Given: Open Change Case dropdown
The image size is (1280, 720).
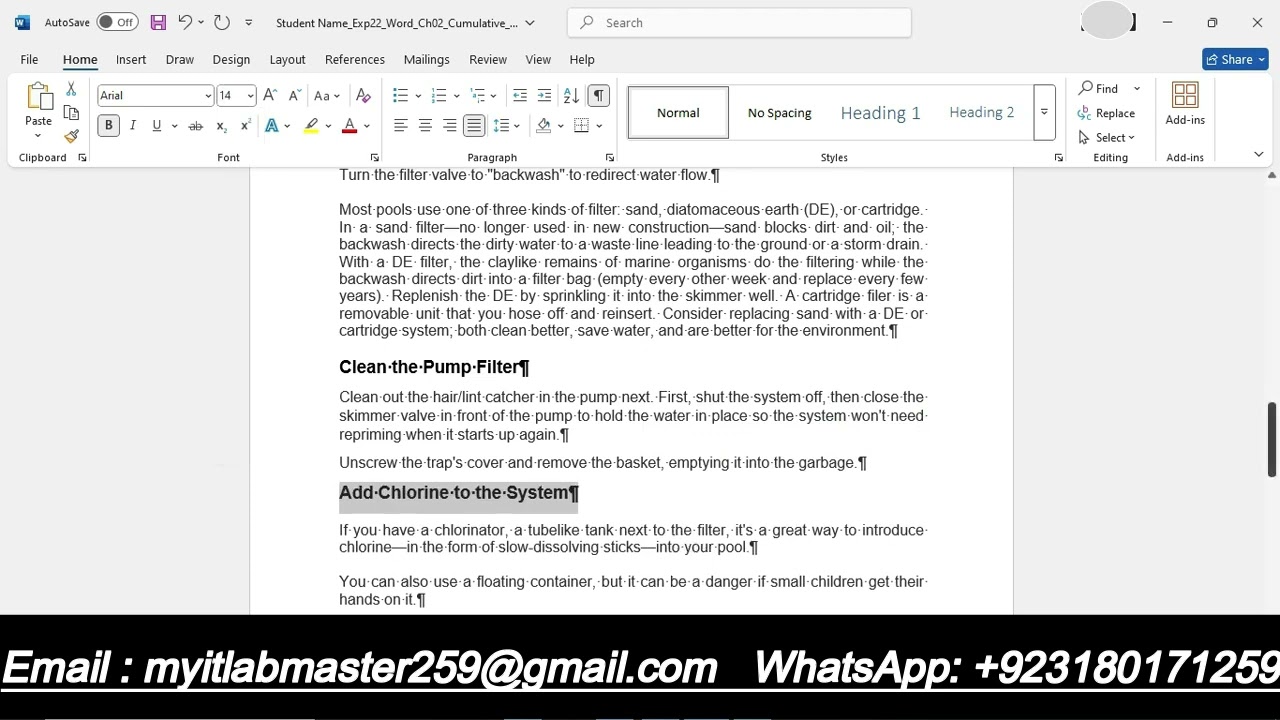Looking at the screenshot, I should tap(327, 96).
